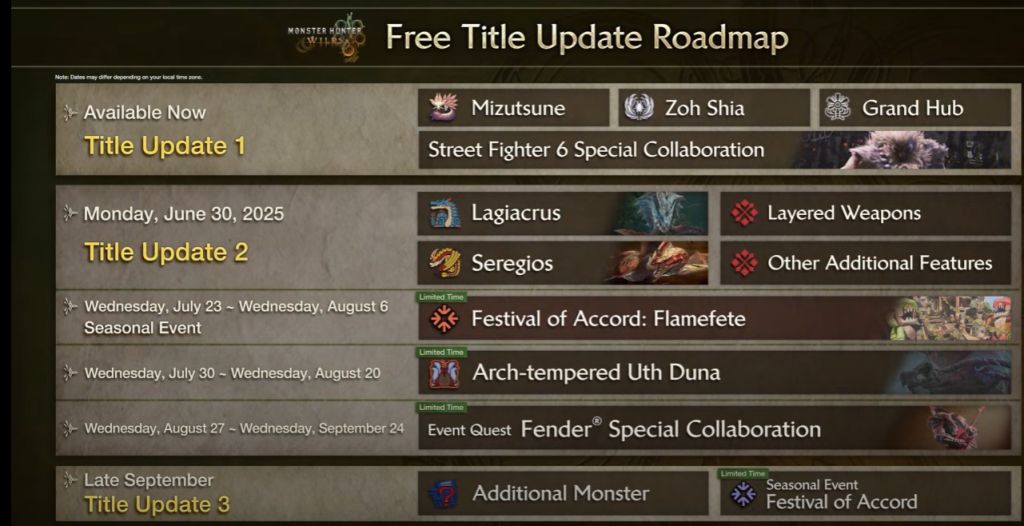1024x526 pixels.
Task: Click the Lagiacrus monster icon
Action: (445, 214)
